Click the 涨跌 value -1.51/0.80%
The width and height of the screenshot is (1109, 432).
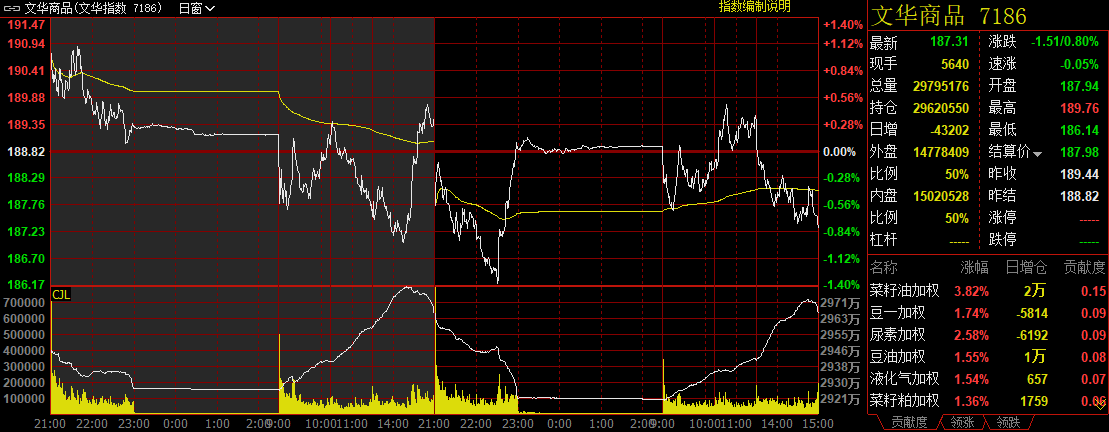click(x=1064, y=42)
